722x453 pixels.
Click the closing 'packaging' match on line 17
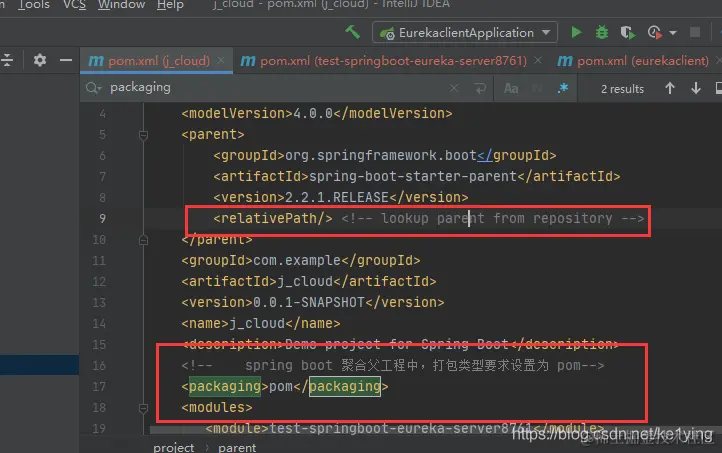point(345,386)
